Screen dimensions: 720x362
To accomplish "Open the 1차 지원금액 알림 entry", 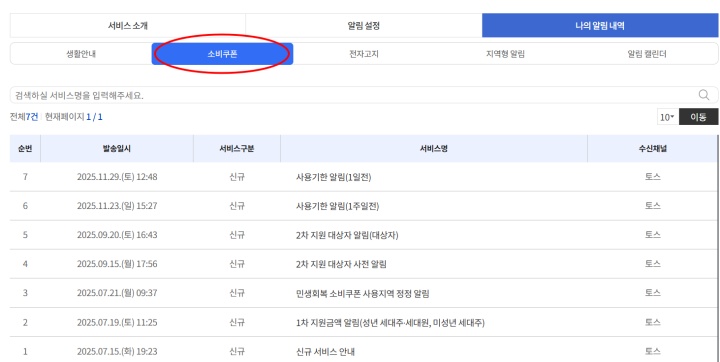I will 391,323.
